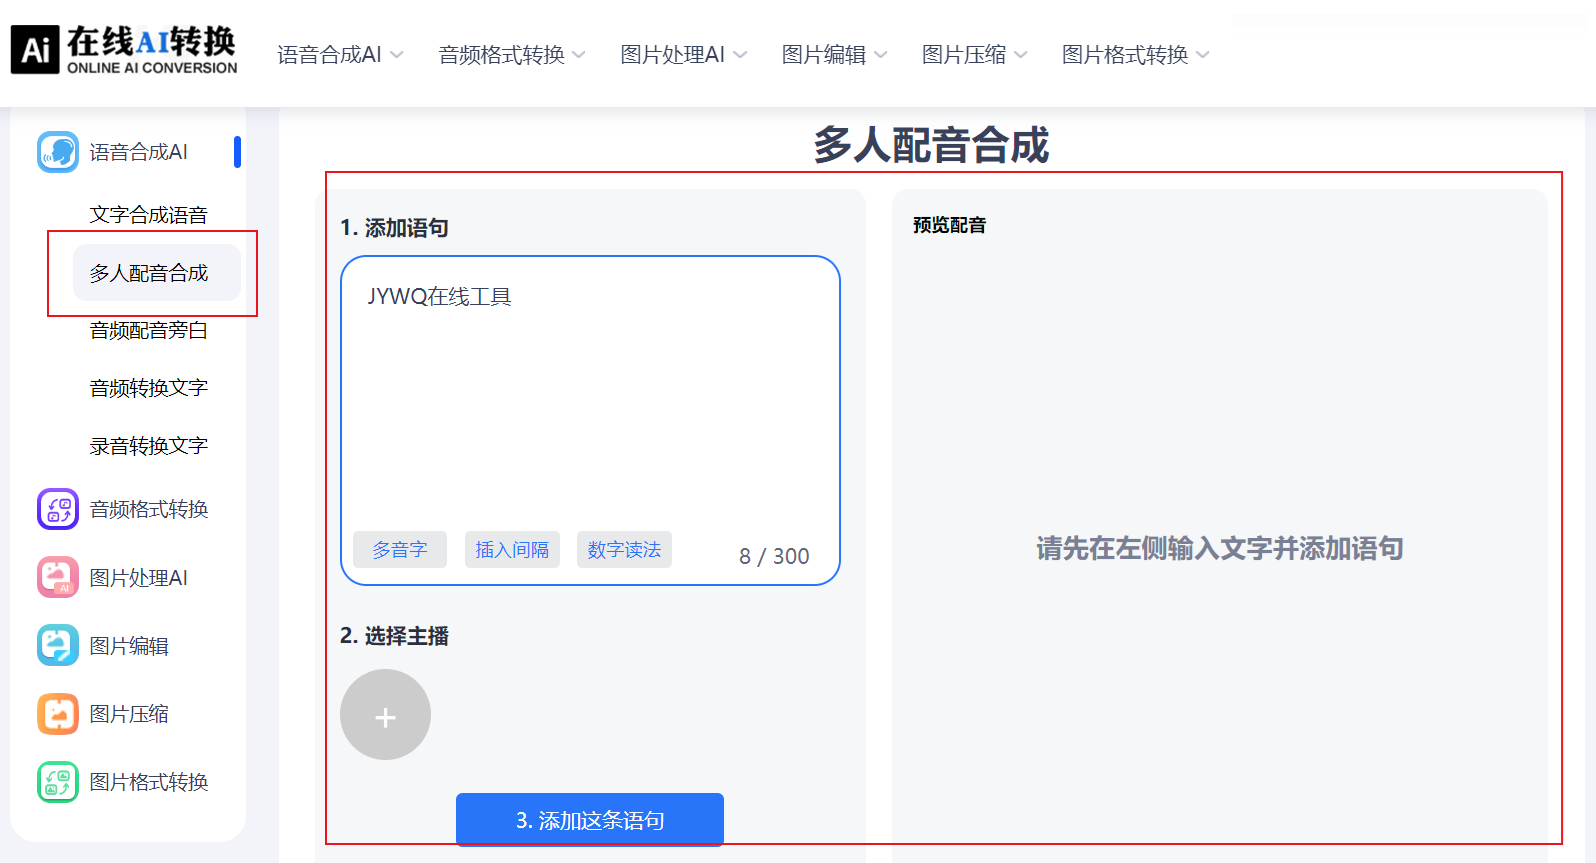
Task: Click the 图片压缩 orange sidebar icon
Action: [x=58, y=714]
